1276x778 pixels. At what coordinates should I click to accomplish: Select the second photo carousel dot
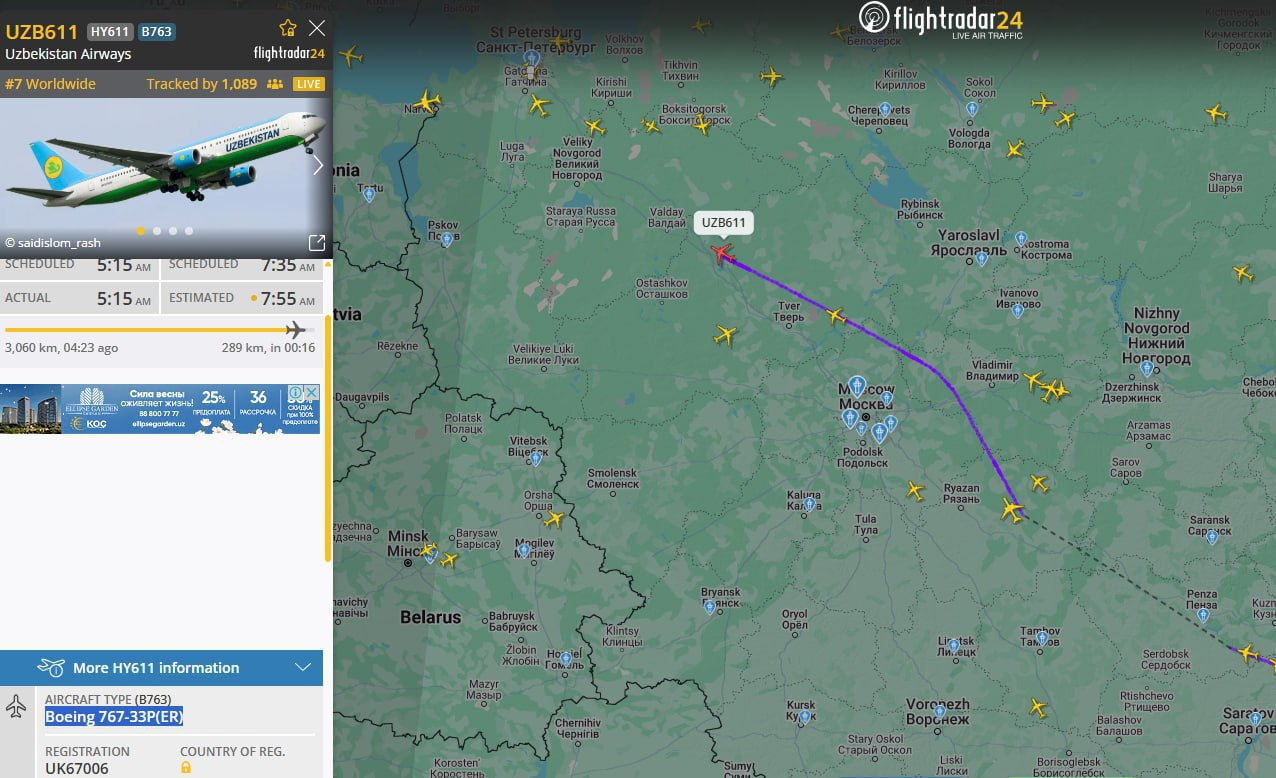(x=157, y=231)
